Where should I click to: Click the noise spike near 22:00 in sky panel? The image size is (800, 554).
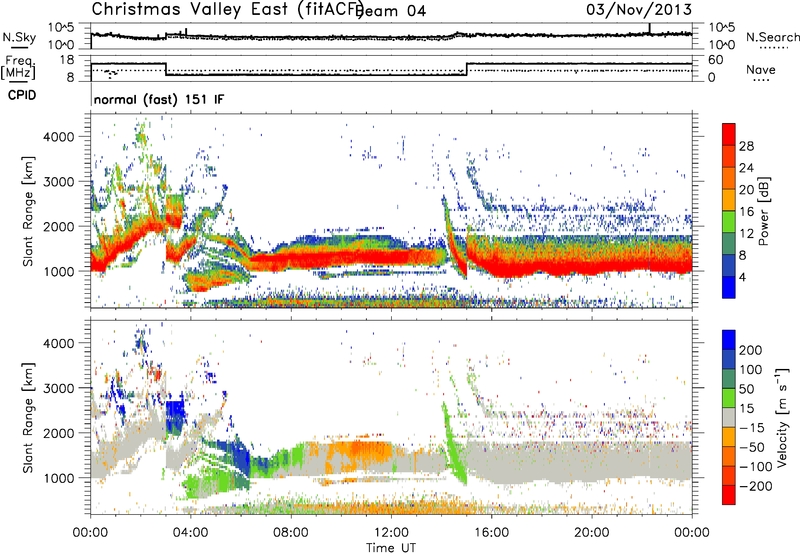649,29
